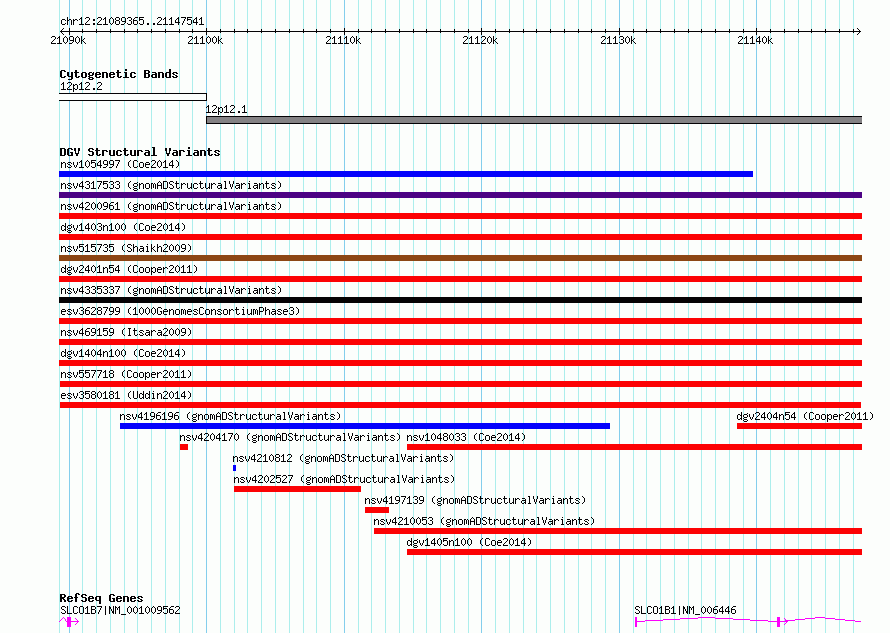Select dgv2404n54 (Cooper2011) red bar
The width and height of the screenshot is (890, 633).
[x=799, y=426]
